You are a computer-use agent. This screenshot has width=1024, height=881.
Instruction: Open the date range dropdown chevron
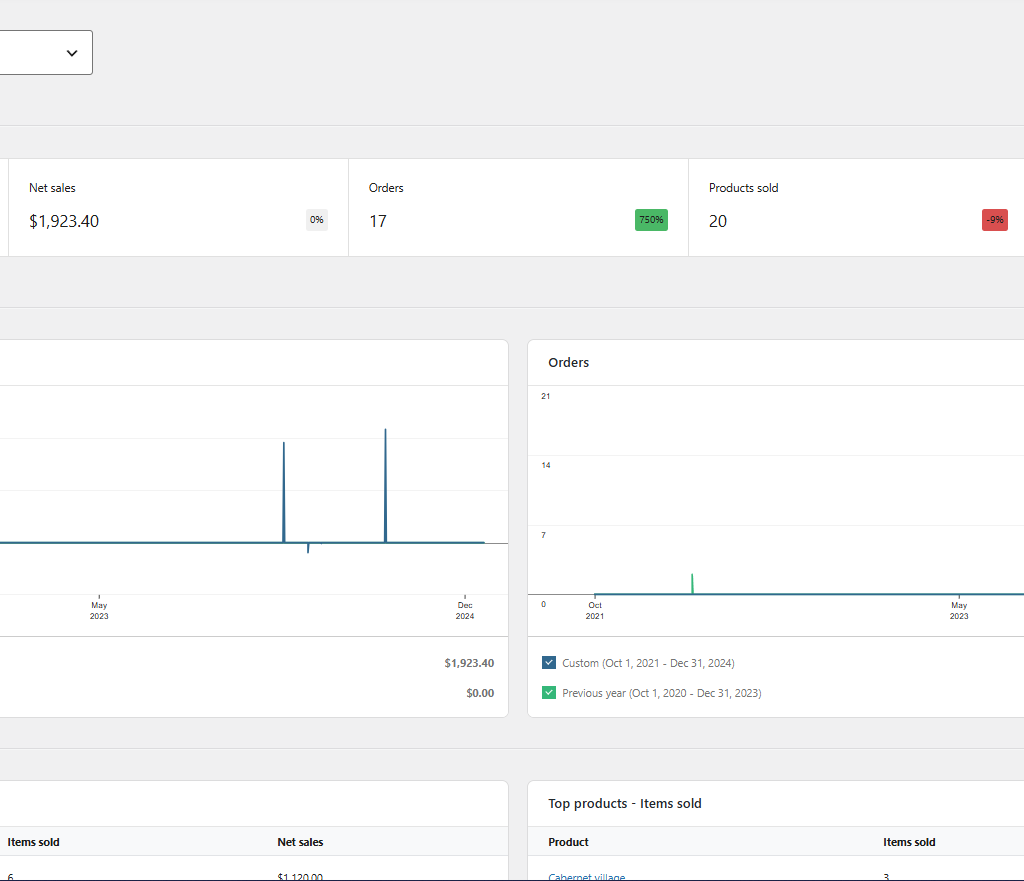click(x=72, y=53)
